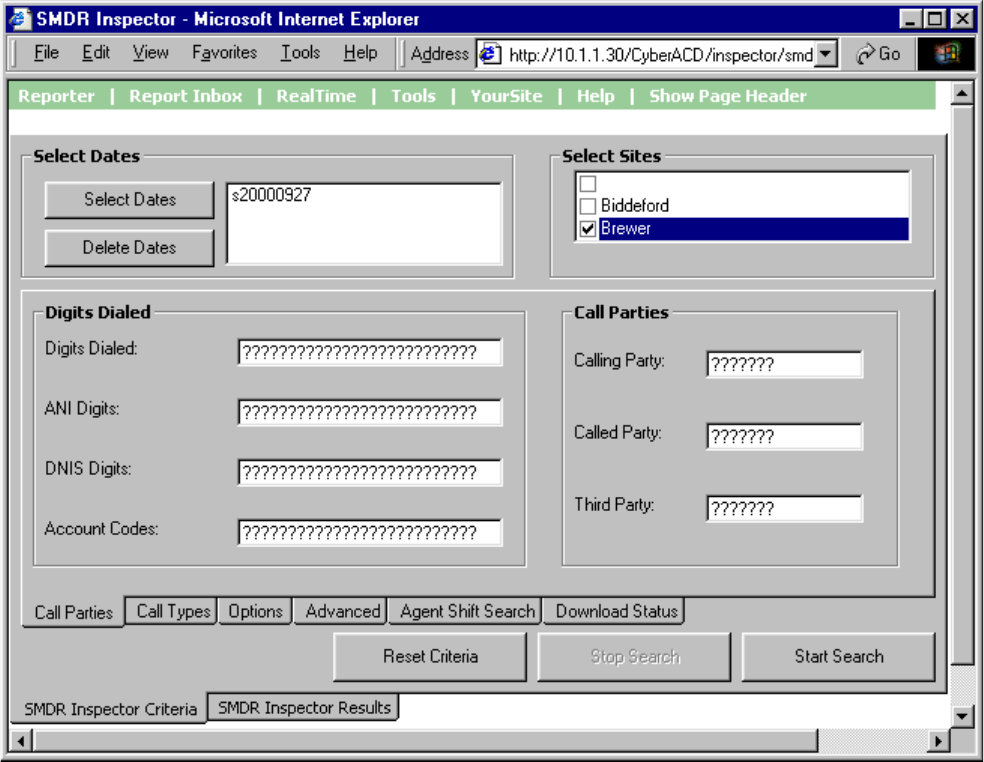Click the horizontal scrollbar right arrow
The height and width of the screenshot is (762, 984).
[938, 741]
